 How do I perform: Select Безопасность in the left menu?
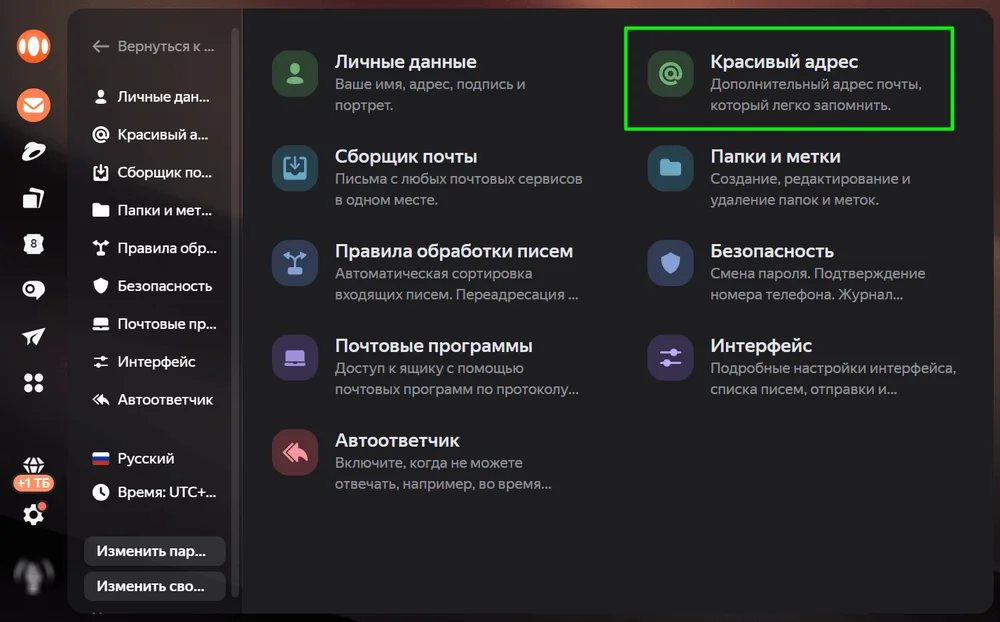(x=153, y=286)
